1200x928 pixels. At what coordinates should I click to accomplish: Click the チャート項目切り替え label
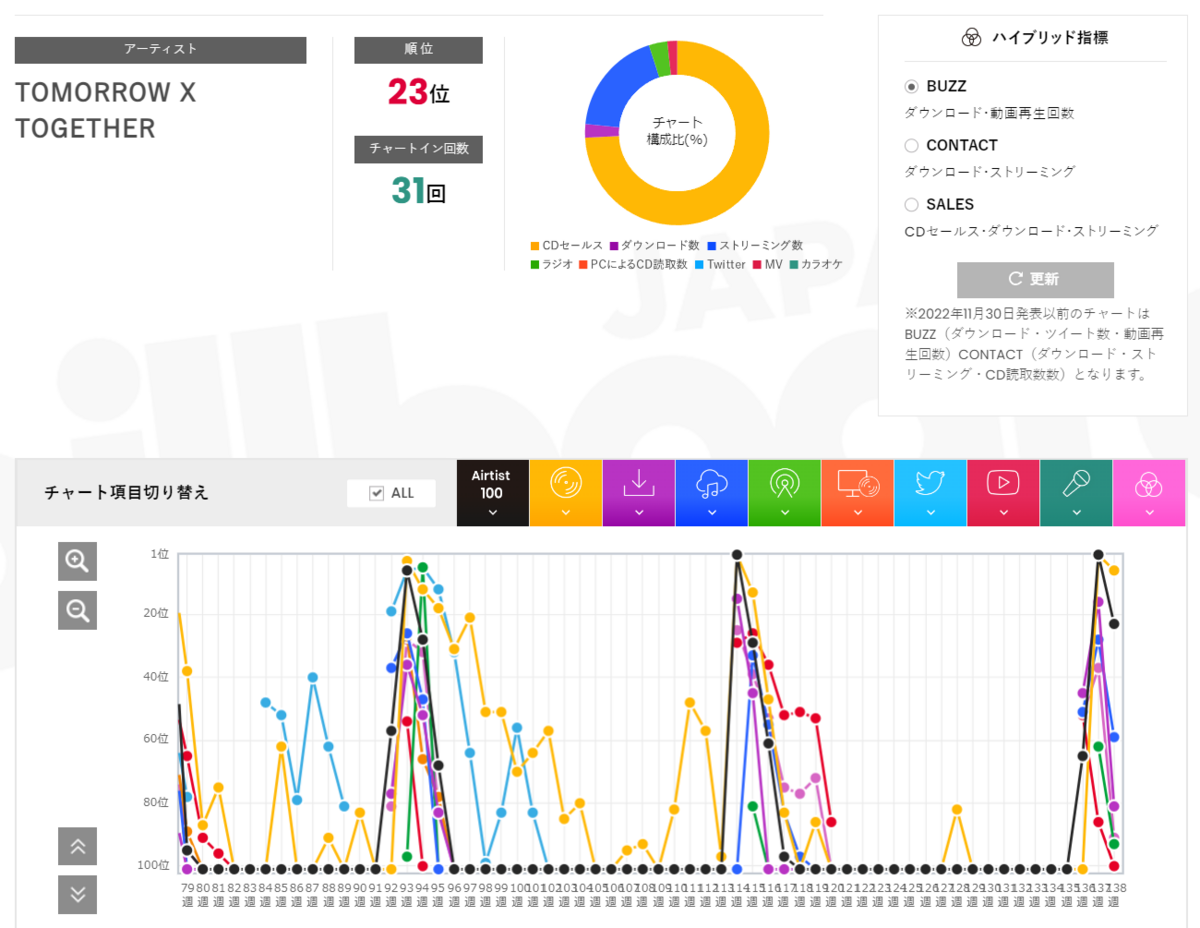coord(127,493)
